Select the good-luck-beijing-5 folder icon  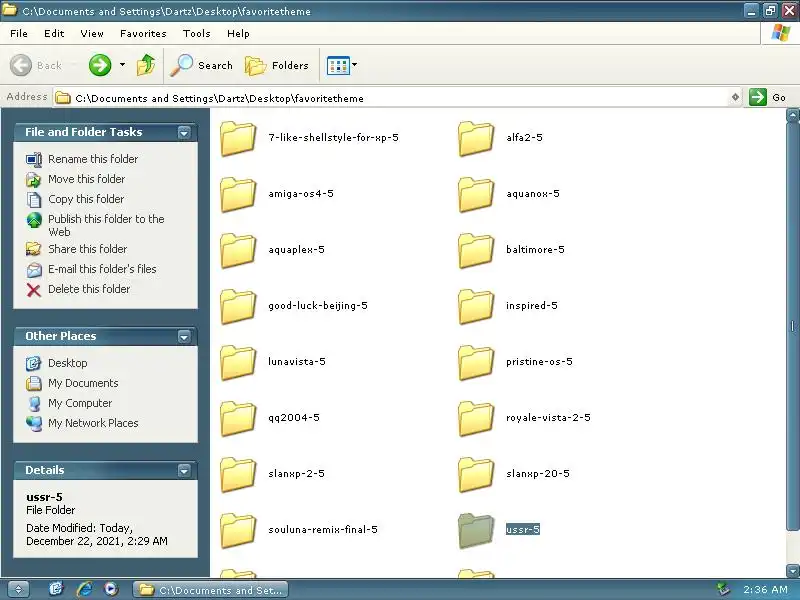[238, 307]
